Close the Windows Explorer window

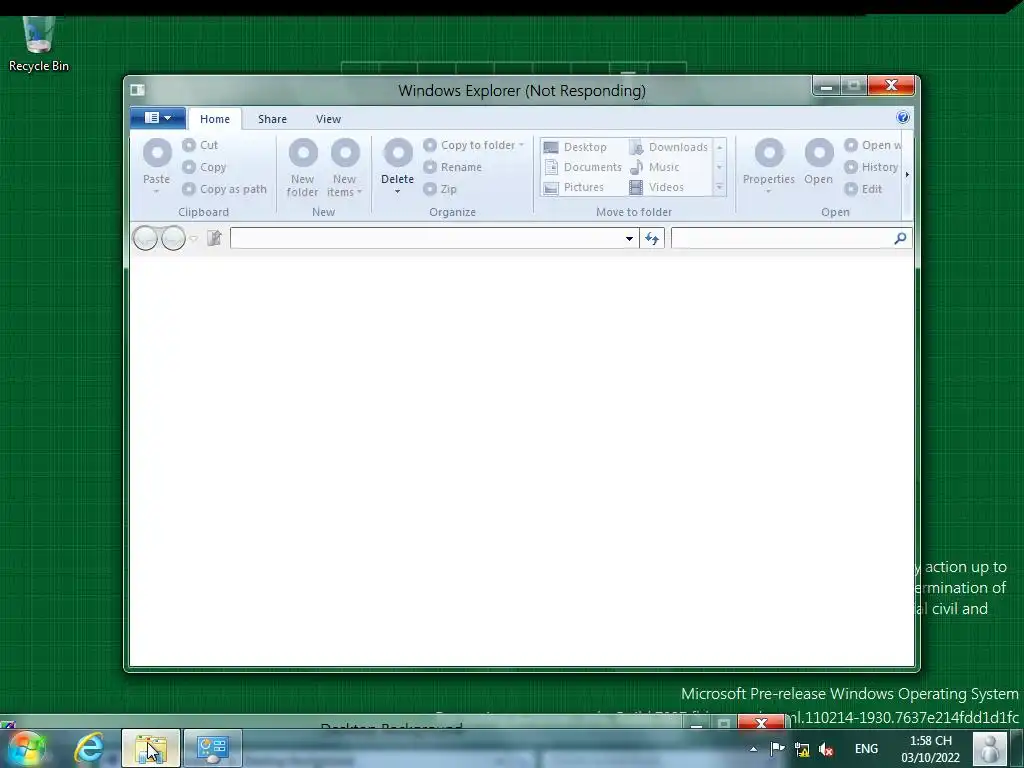click(x=891, y=86)
